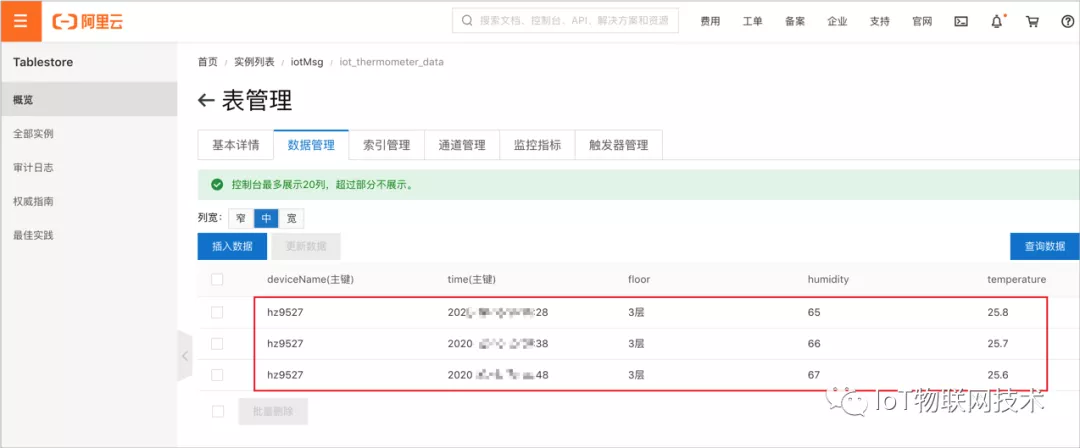Tick the select-all checkbox in table header
This screenshot has width=1080, height=448.
pos(217,279)
